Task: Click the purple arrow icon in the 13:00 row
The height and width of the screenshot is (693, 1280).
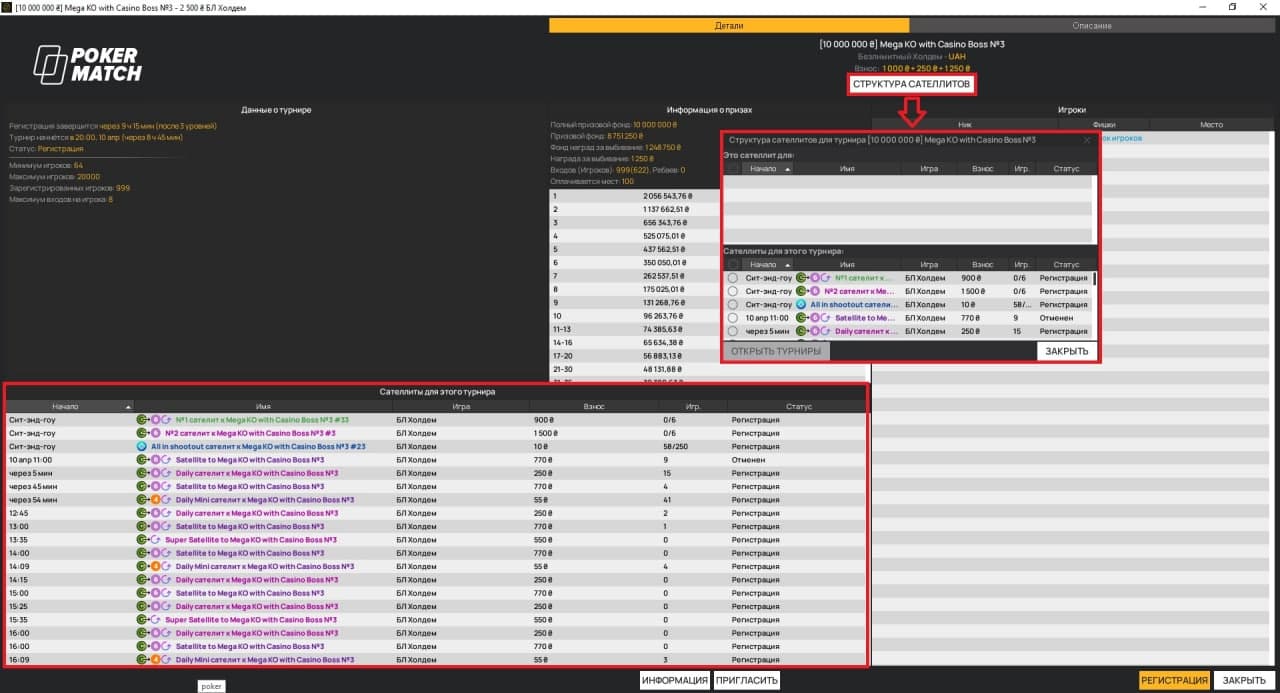Action: [166, 526]
